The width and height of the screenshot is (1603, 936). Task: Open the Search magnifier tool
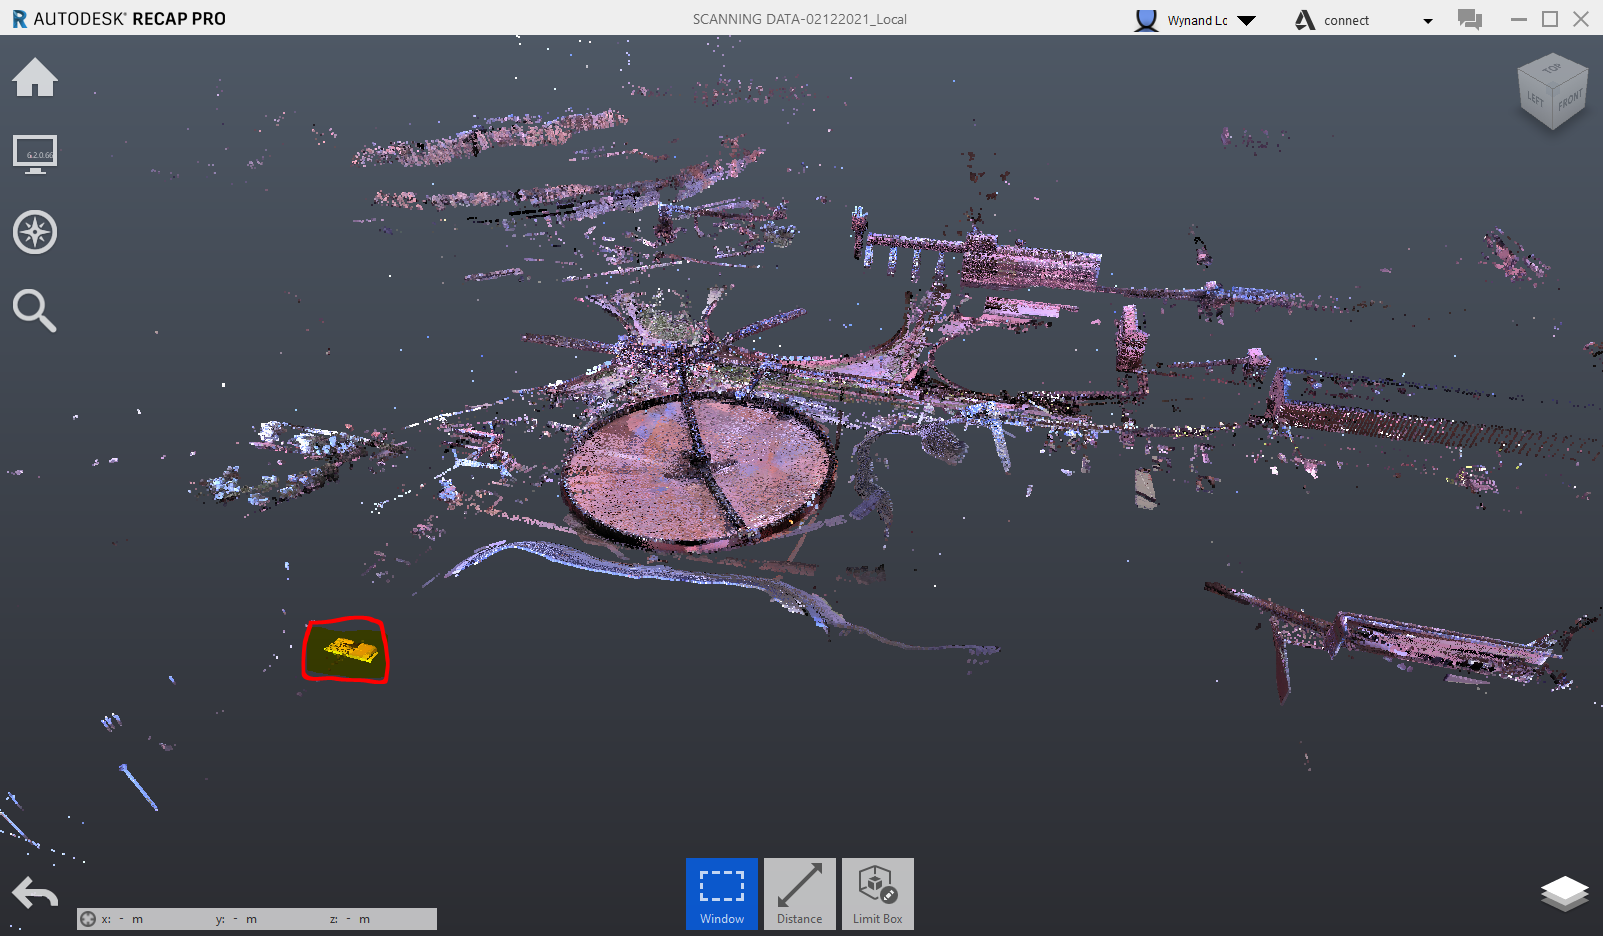35,311
